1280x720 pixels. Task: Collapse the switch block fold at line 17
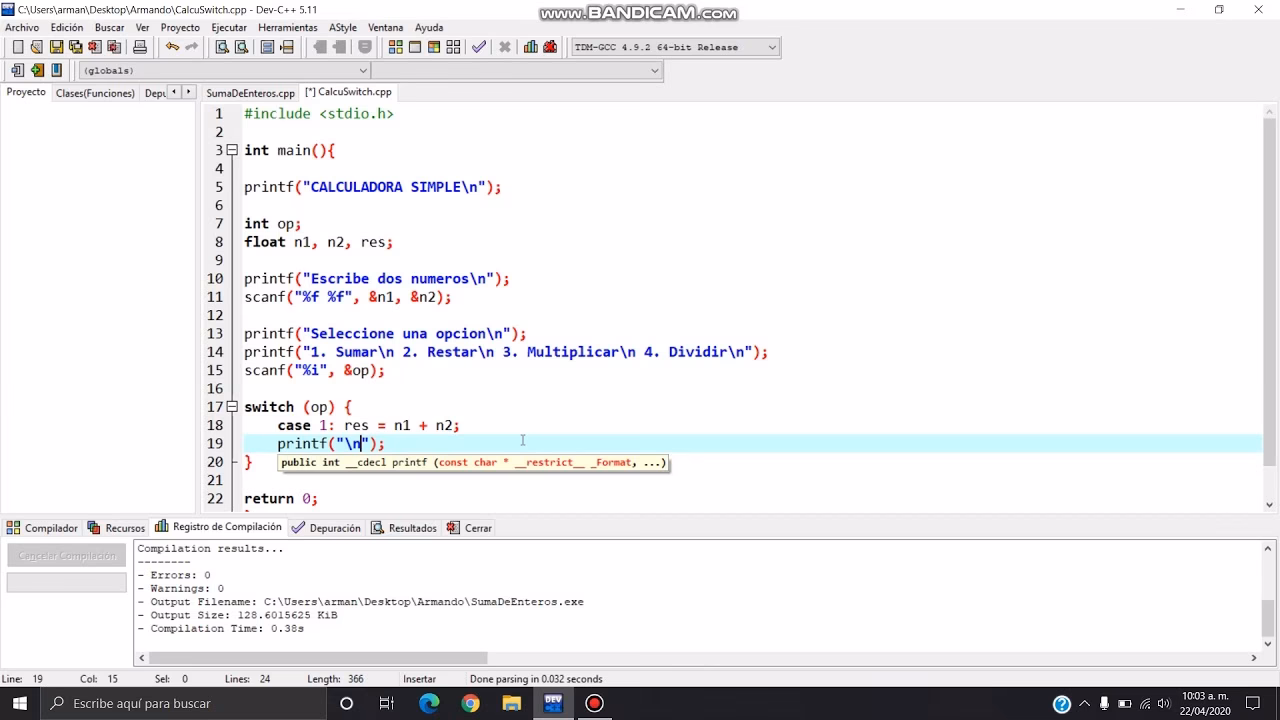pos(232,407)
